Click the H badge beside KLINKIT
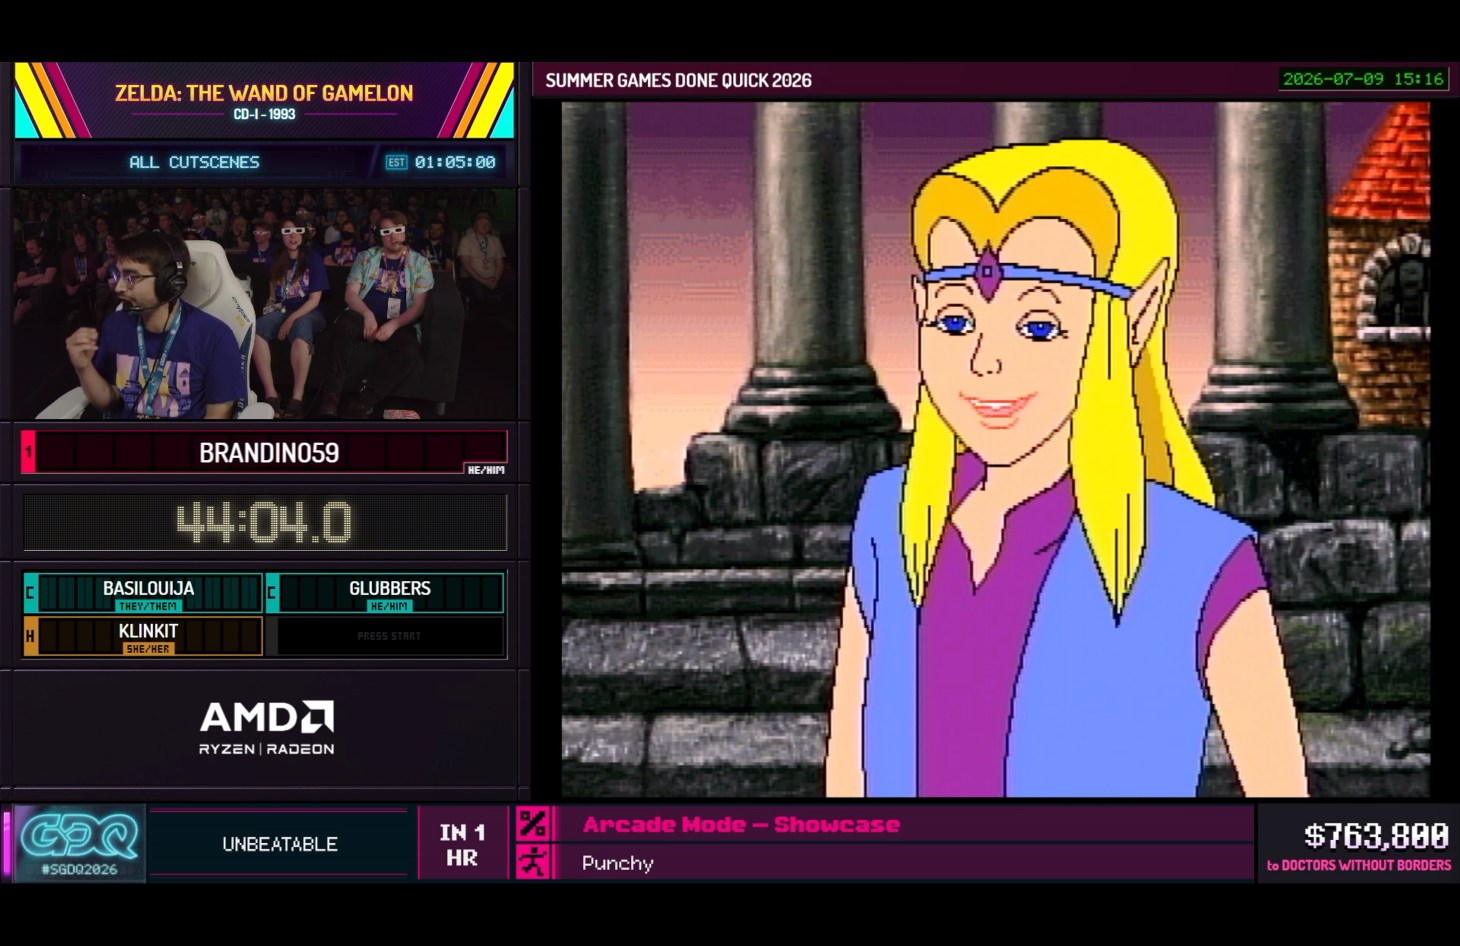The width and height of the screenshot is (1460, 946). (30, 636)
